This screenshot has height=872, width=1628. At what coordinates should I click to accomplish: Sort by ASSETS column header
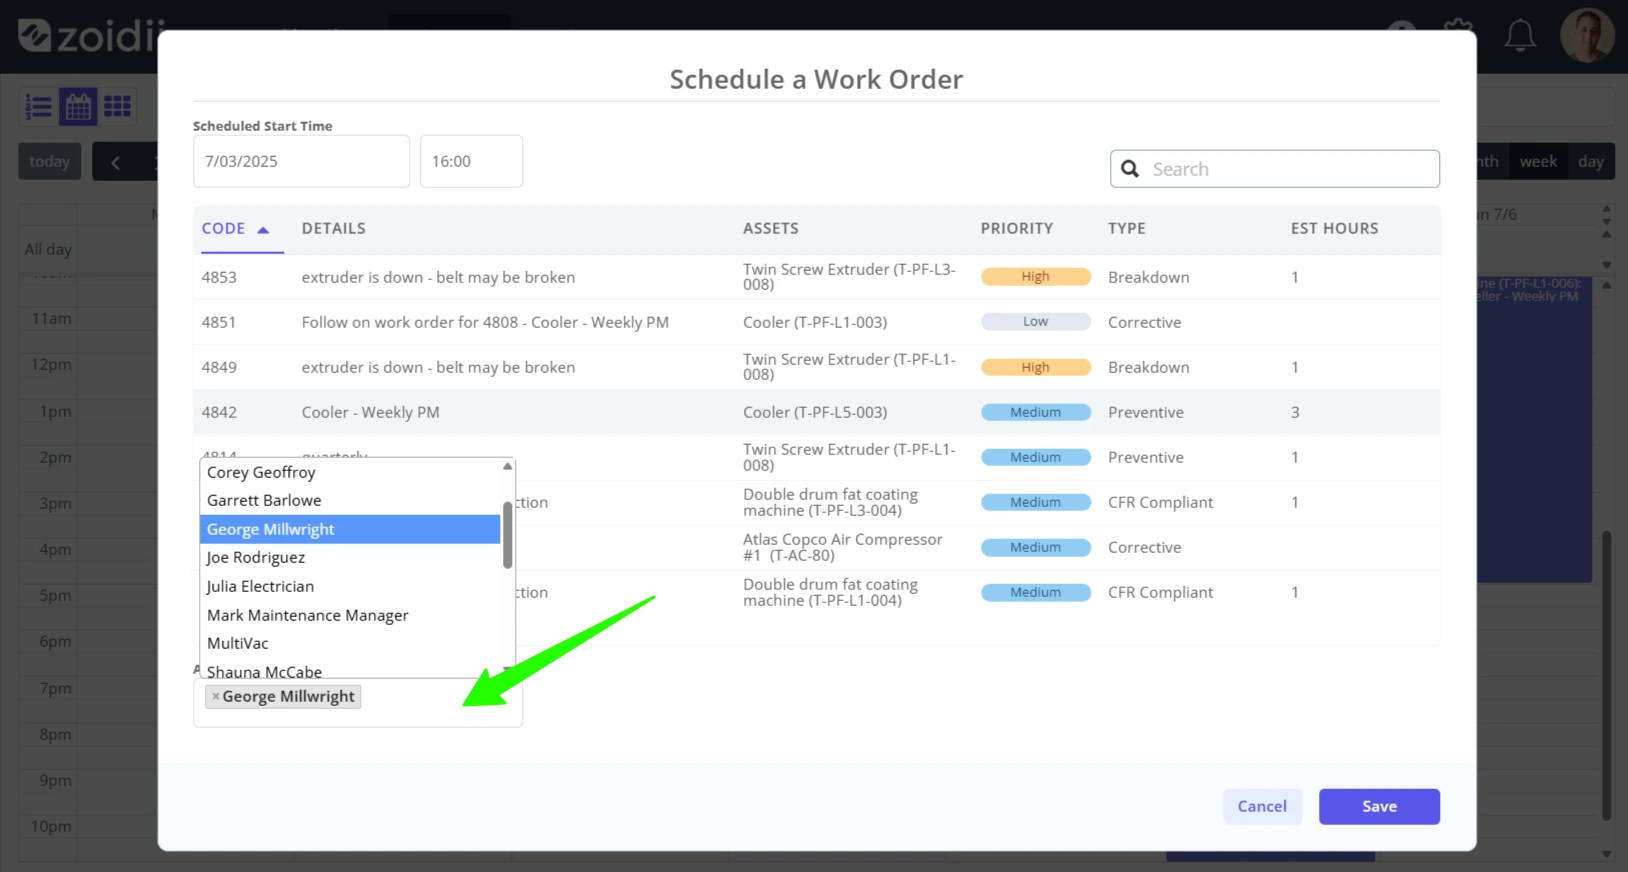771,228
